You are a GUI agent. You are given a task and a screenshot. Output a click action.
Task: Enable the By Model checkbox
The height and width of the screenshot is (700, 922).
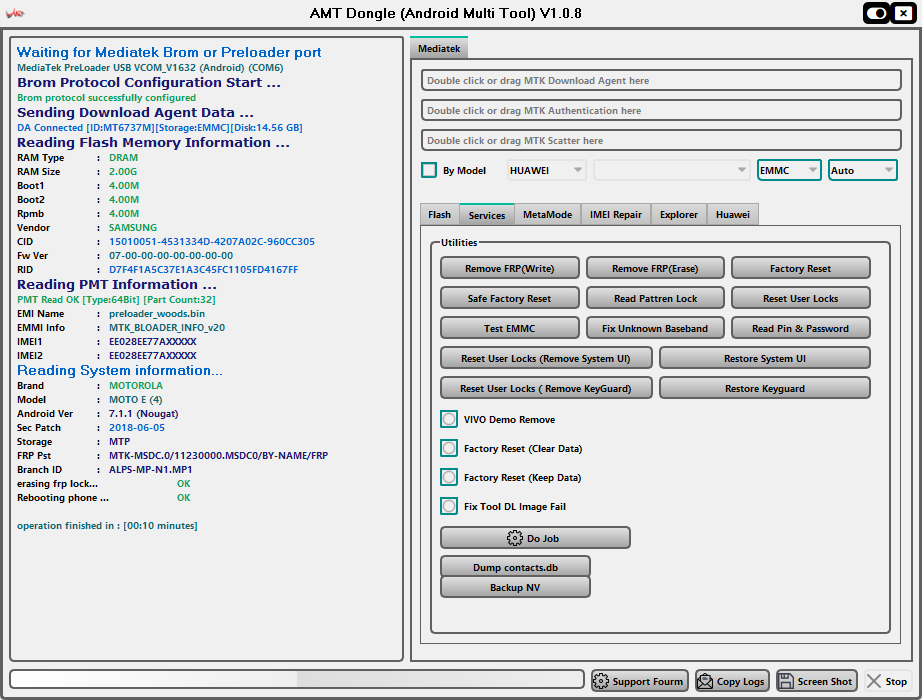click(x=429, y=170)
